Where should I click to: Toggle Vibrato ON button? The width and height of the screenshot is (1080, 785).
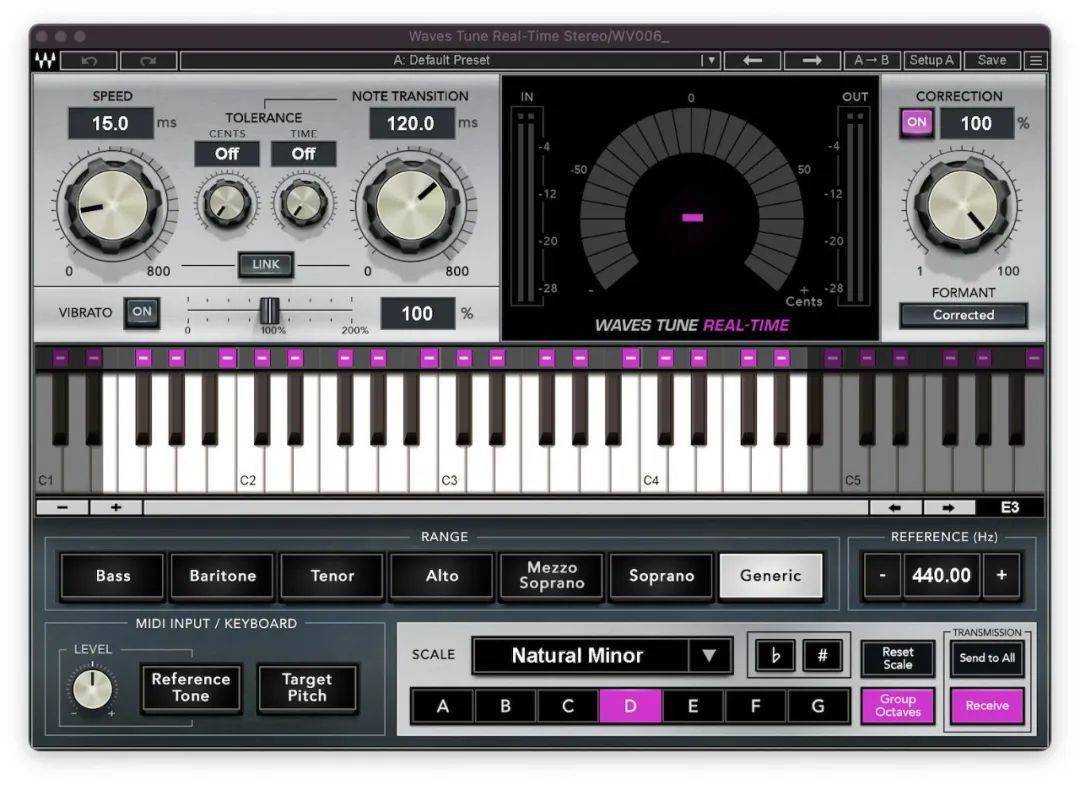pos(142,312)
